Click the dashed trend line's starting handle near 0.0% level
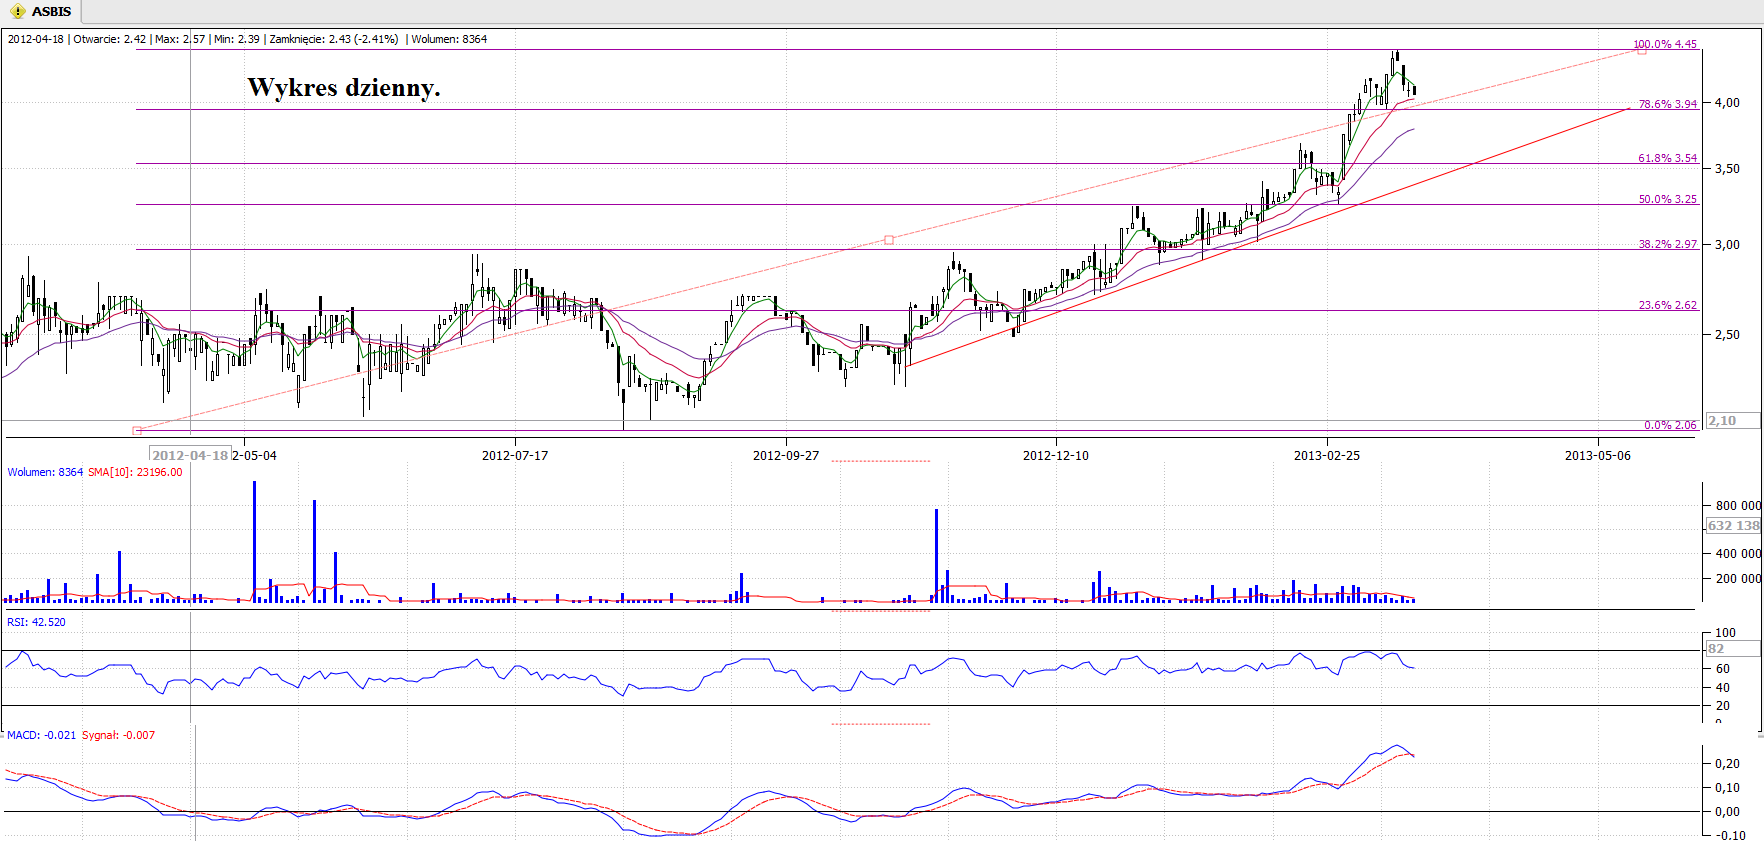This screenshot has height=847, width=1764. tap(137, 430)
